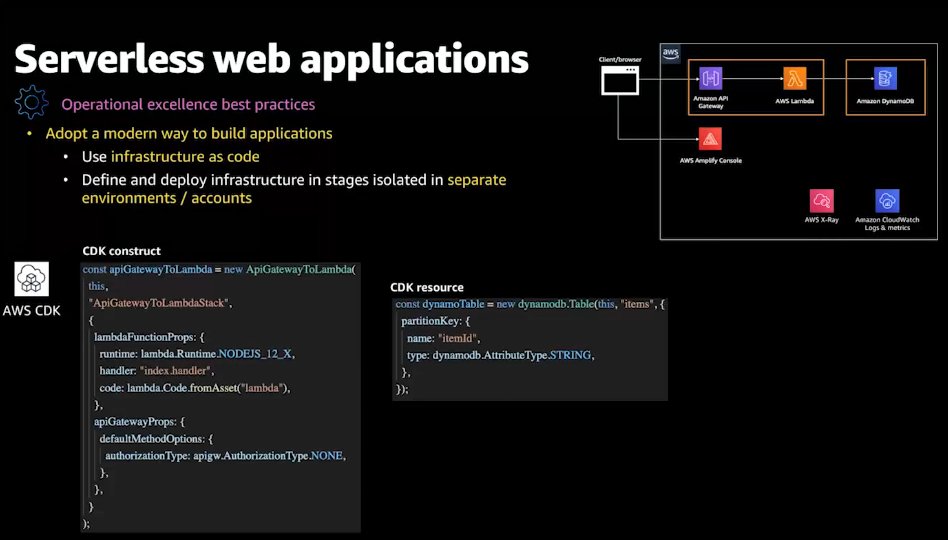
Task: Click the 'AWS Lambda' diagram label
Action: (x=794, y=101)
